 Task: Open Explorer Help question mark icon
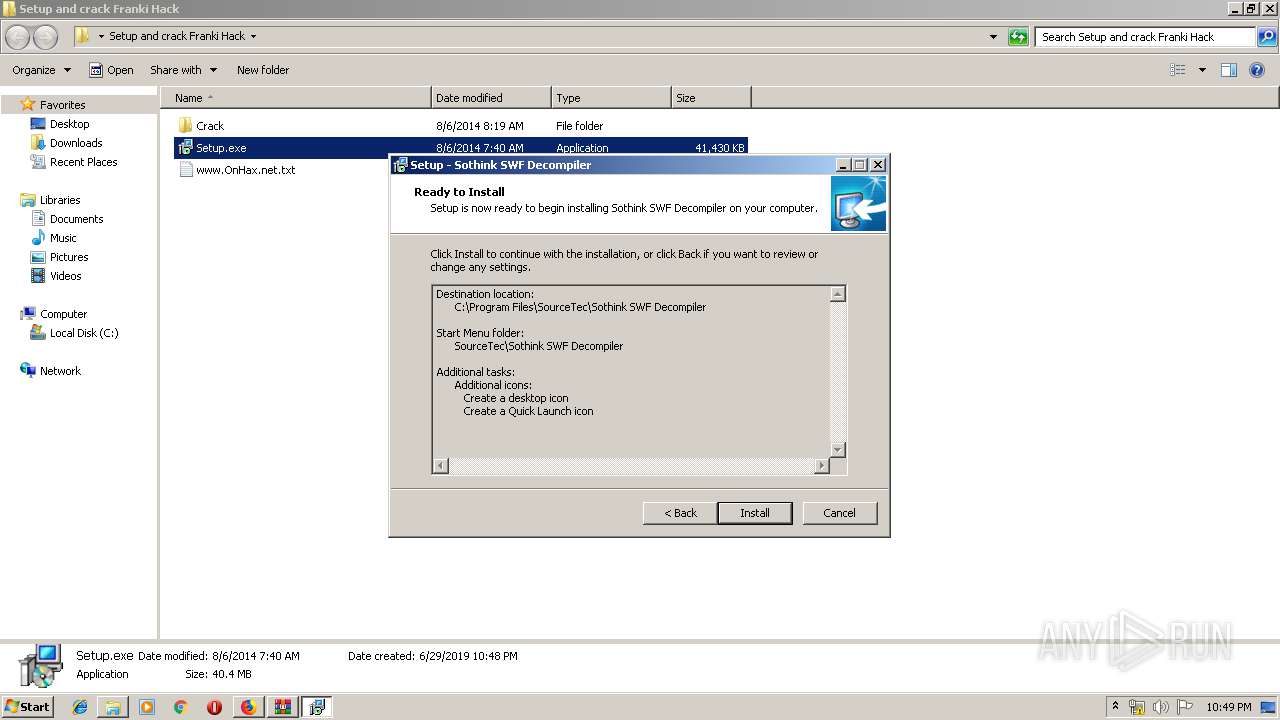(x=1258, y=70)
